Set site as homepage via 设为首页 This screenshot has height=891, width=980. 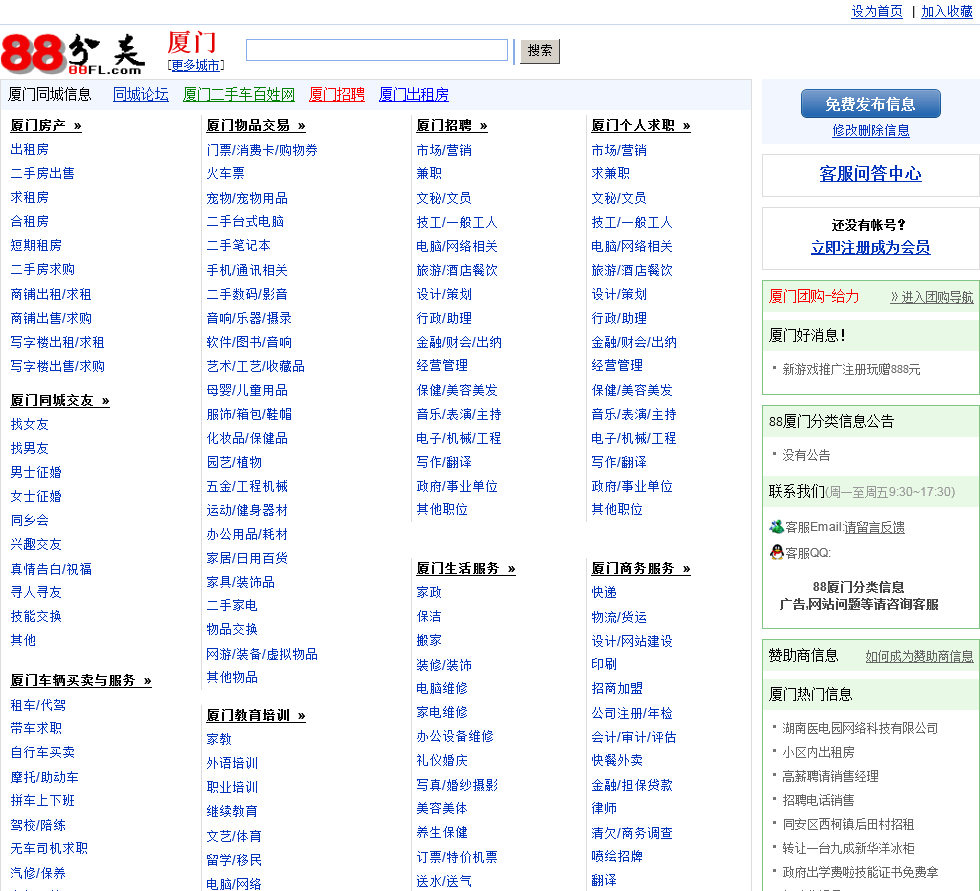click(x=877, y=11)
